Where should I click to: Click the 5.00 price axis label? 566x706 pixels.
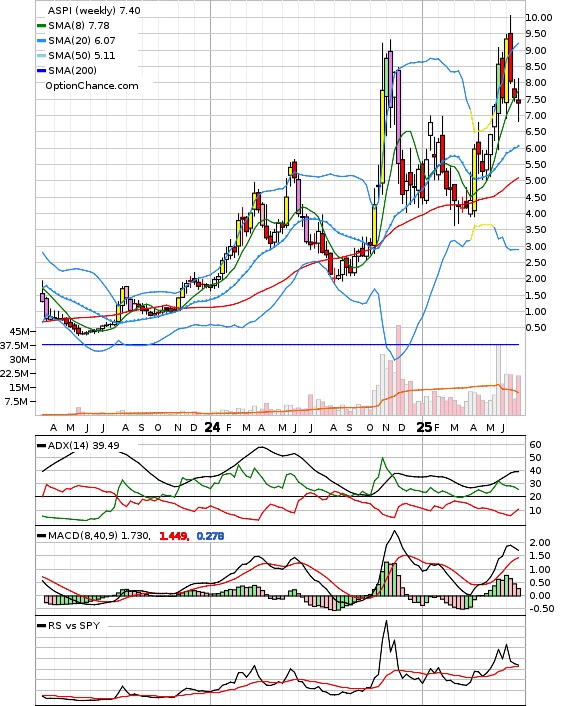click(x=536, y=181)
